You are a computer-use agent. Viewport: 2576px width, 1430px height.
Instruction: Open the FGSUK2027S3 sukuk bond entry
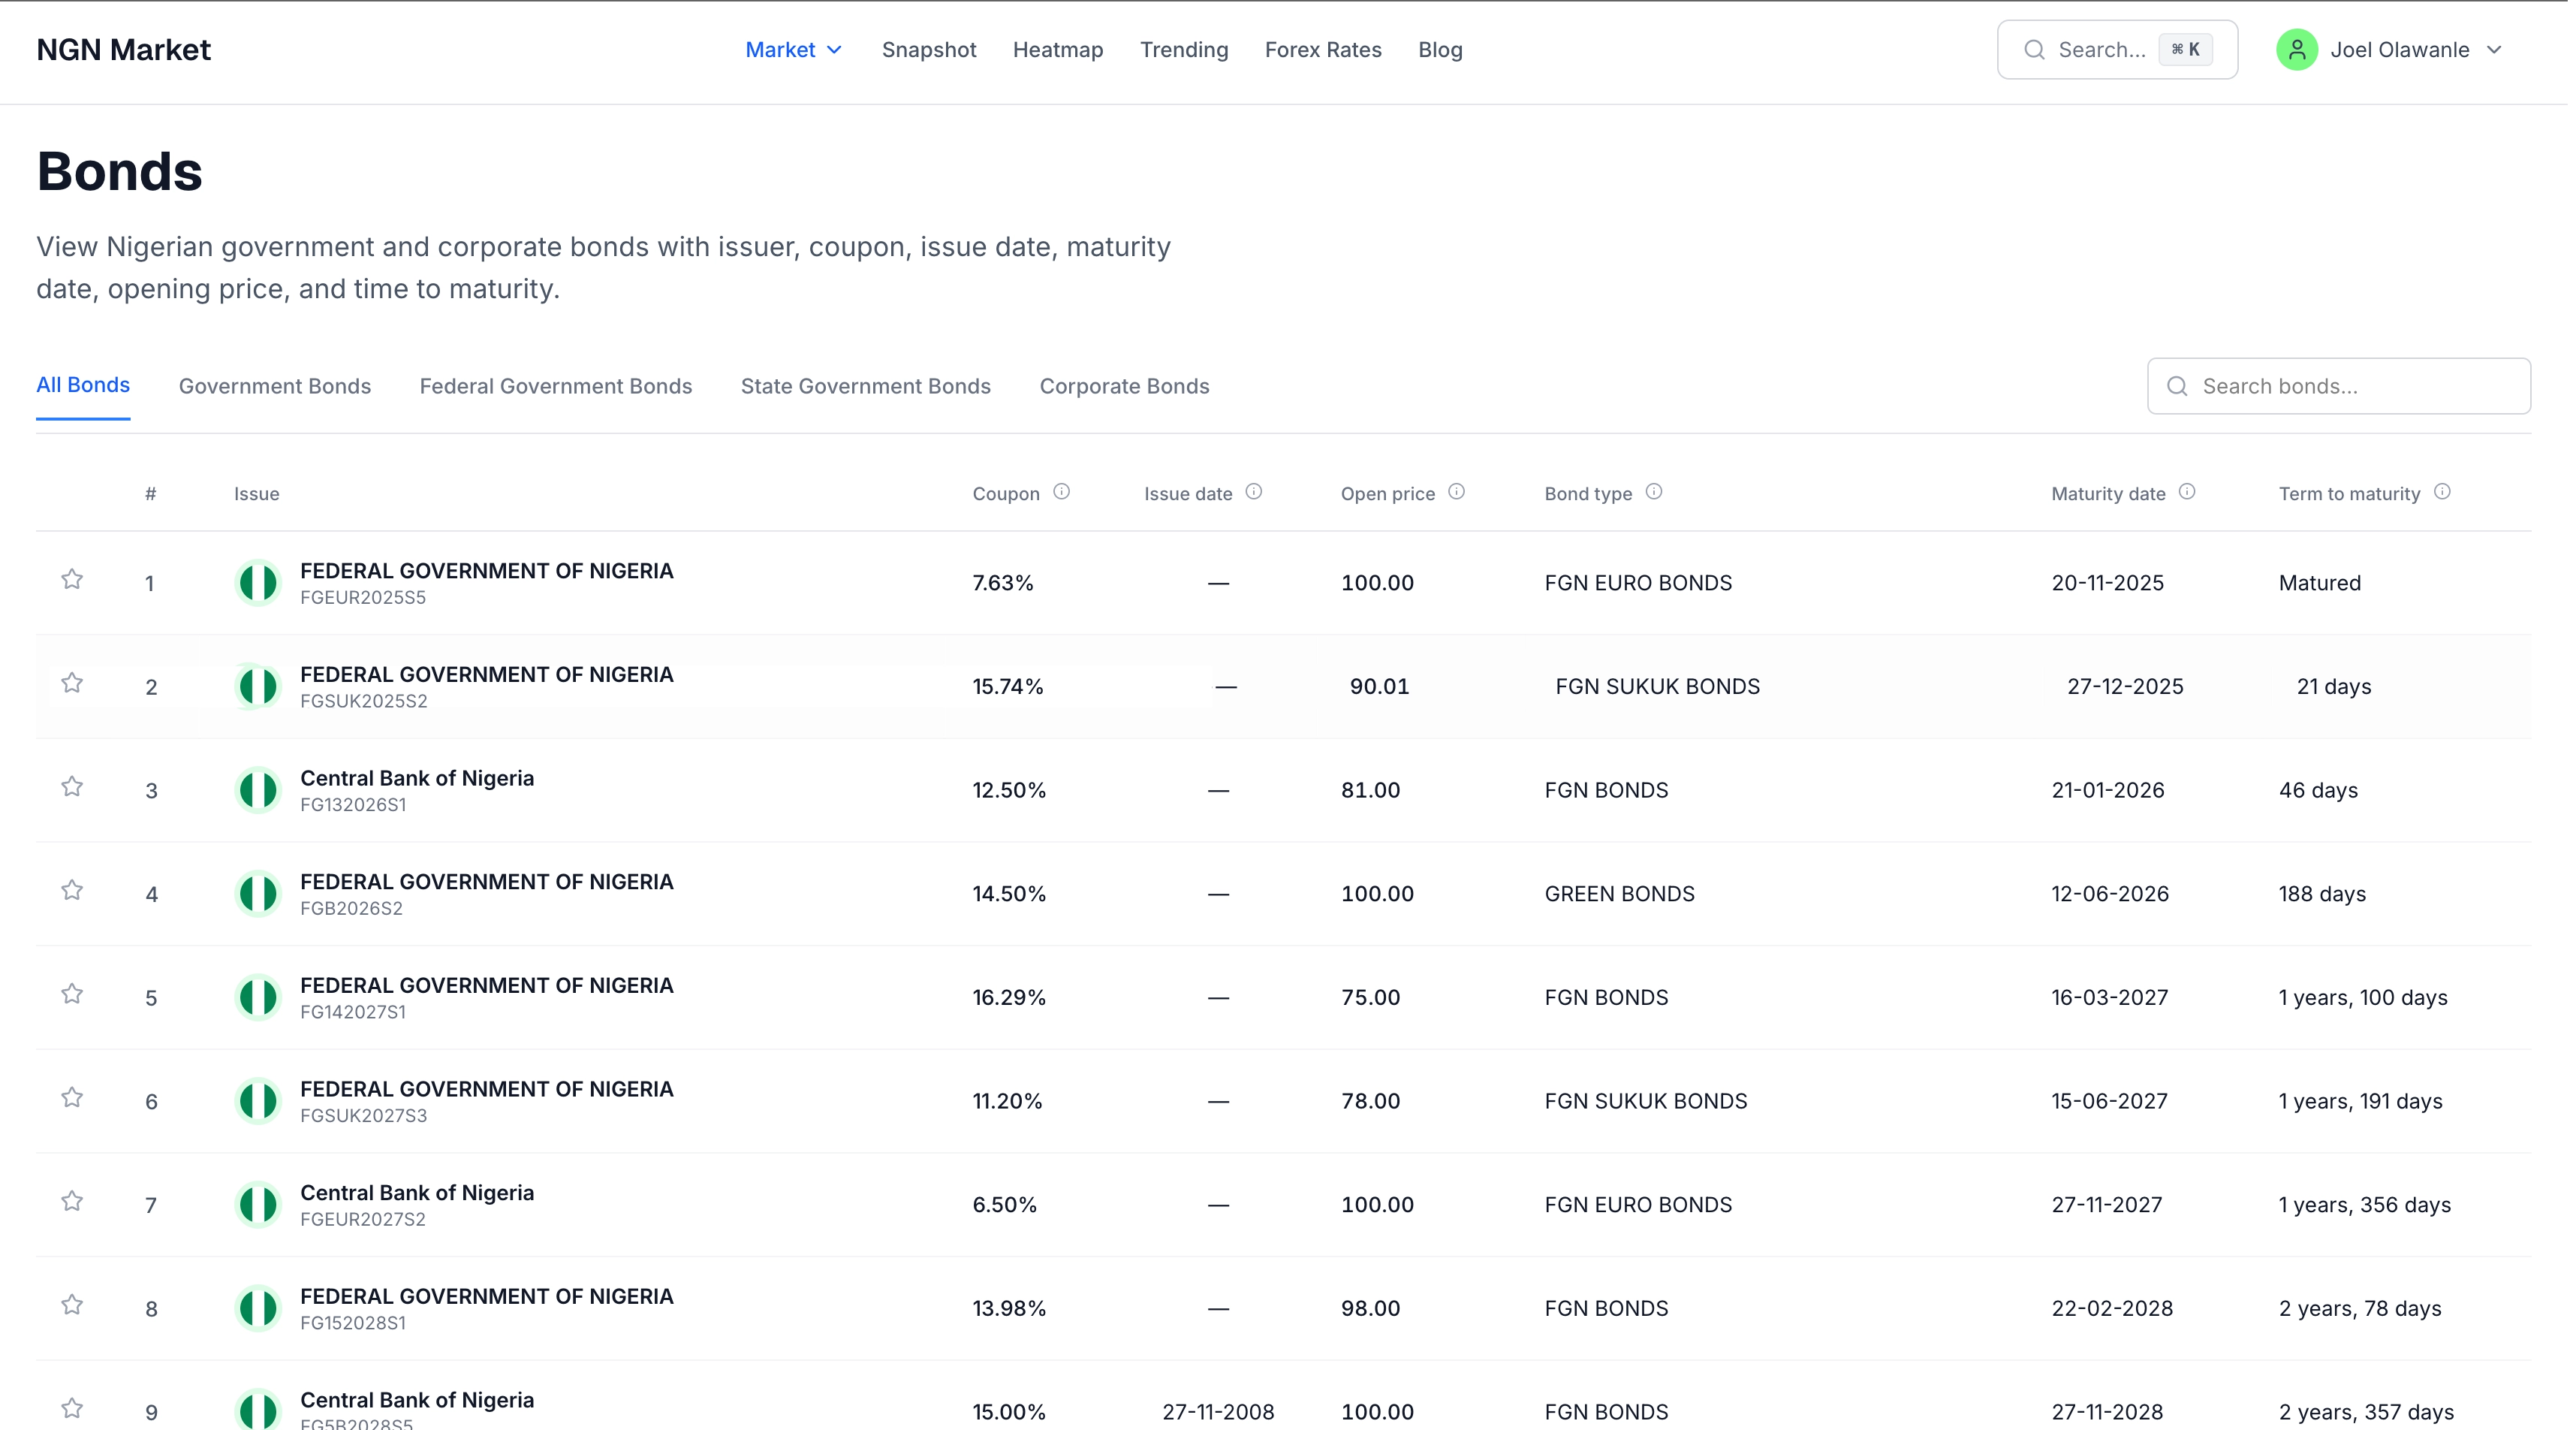486,1090
